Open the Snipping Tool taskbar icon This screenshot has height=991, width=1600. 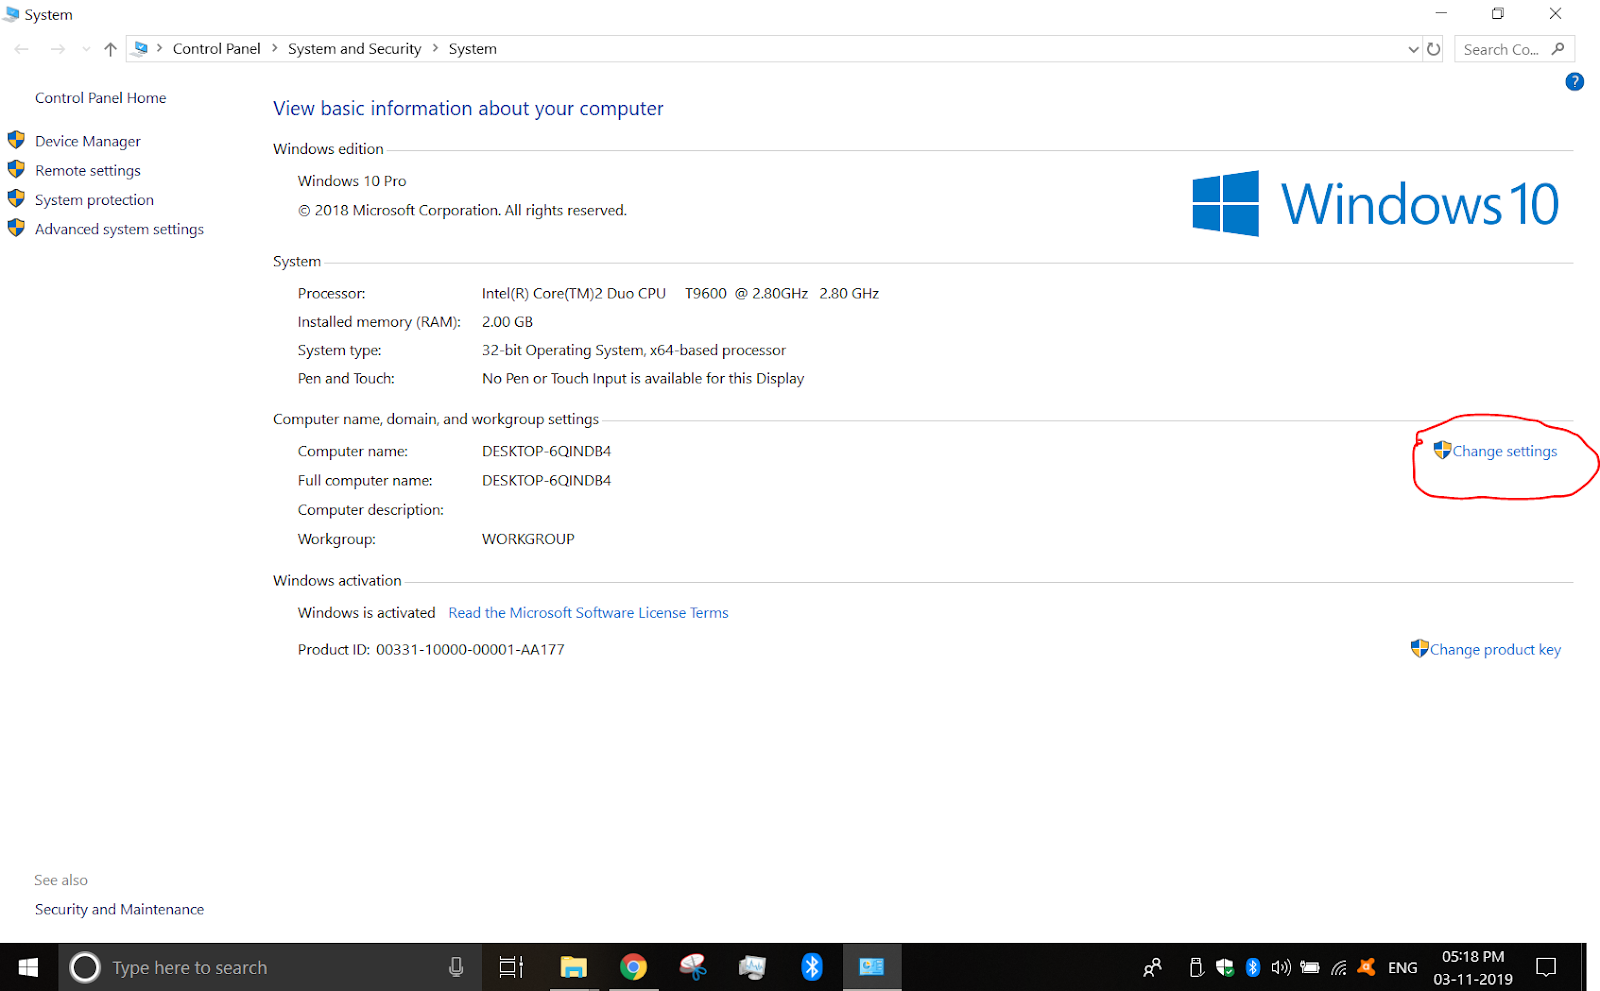click(693, 967)
